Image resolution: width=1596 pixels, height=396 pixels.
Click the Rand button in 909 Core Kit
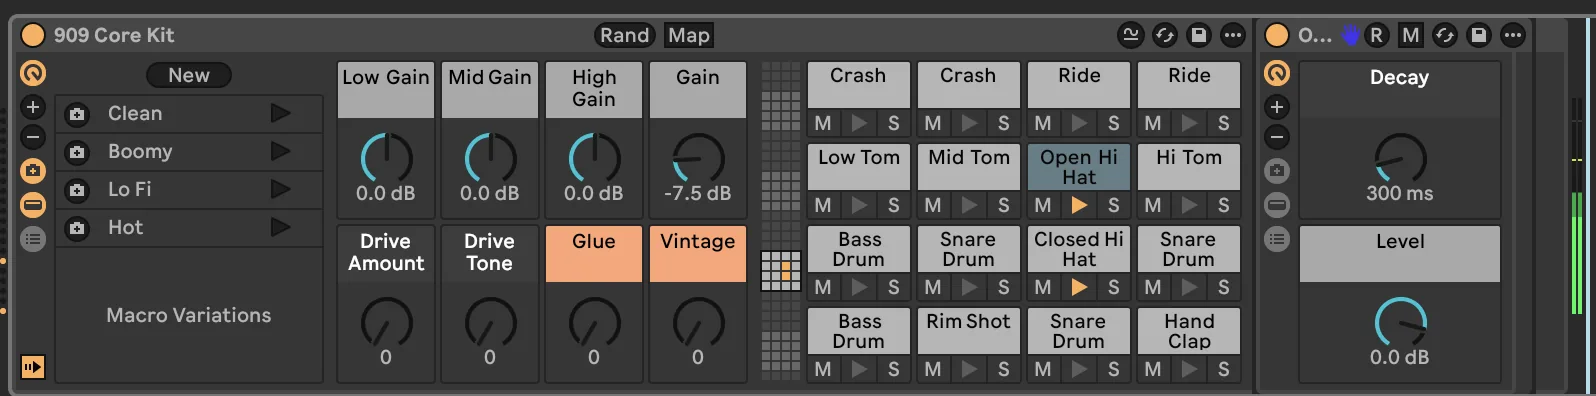625,35
